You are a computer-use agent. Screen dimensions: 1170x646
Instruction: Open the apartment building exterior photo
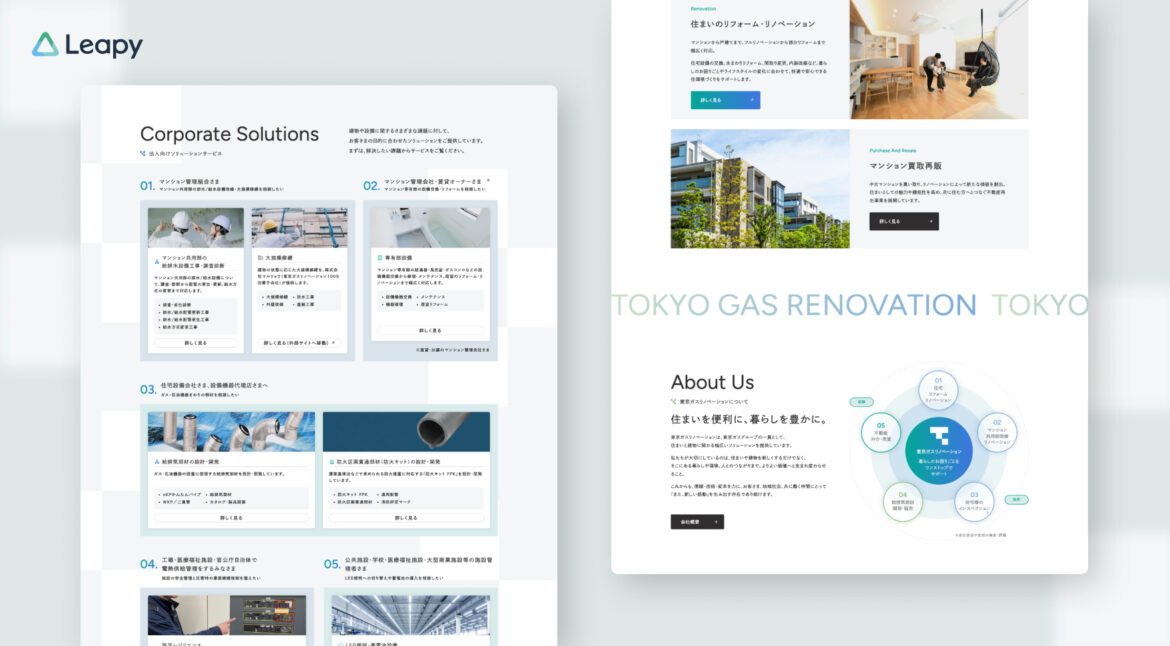(760, 189)
